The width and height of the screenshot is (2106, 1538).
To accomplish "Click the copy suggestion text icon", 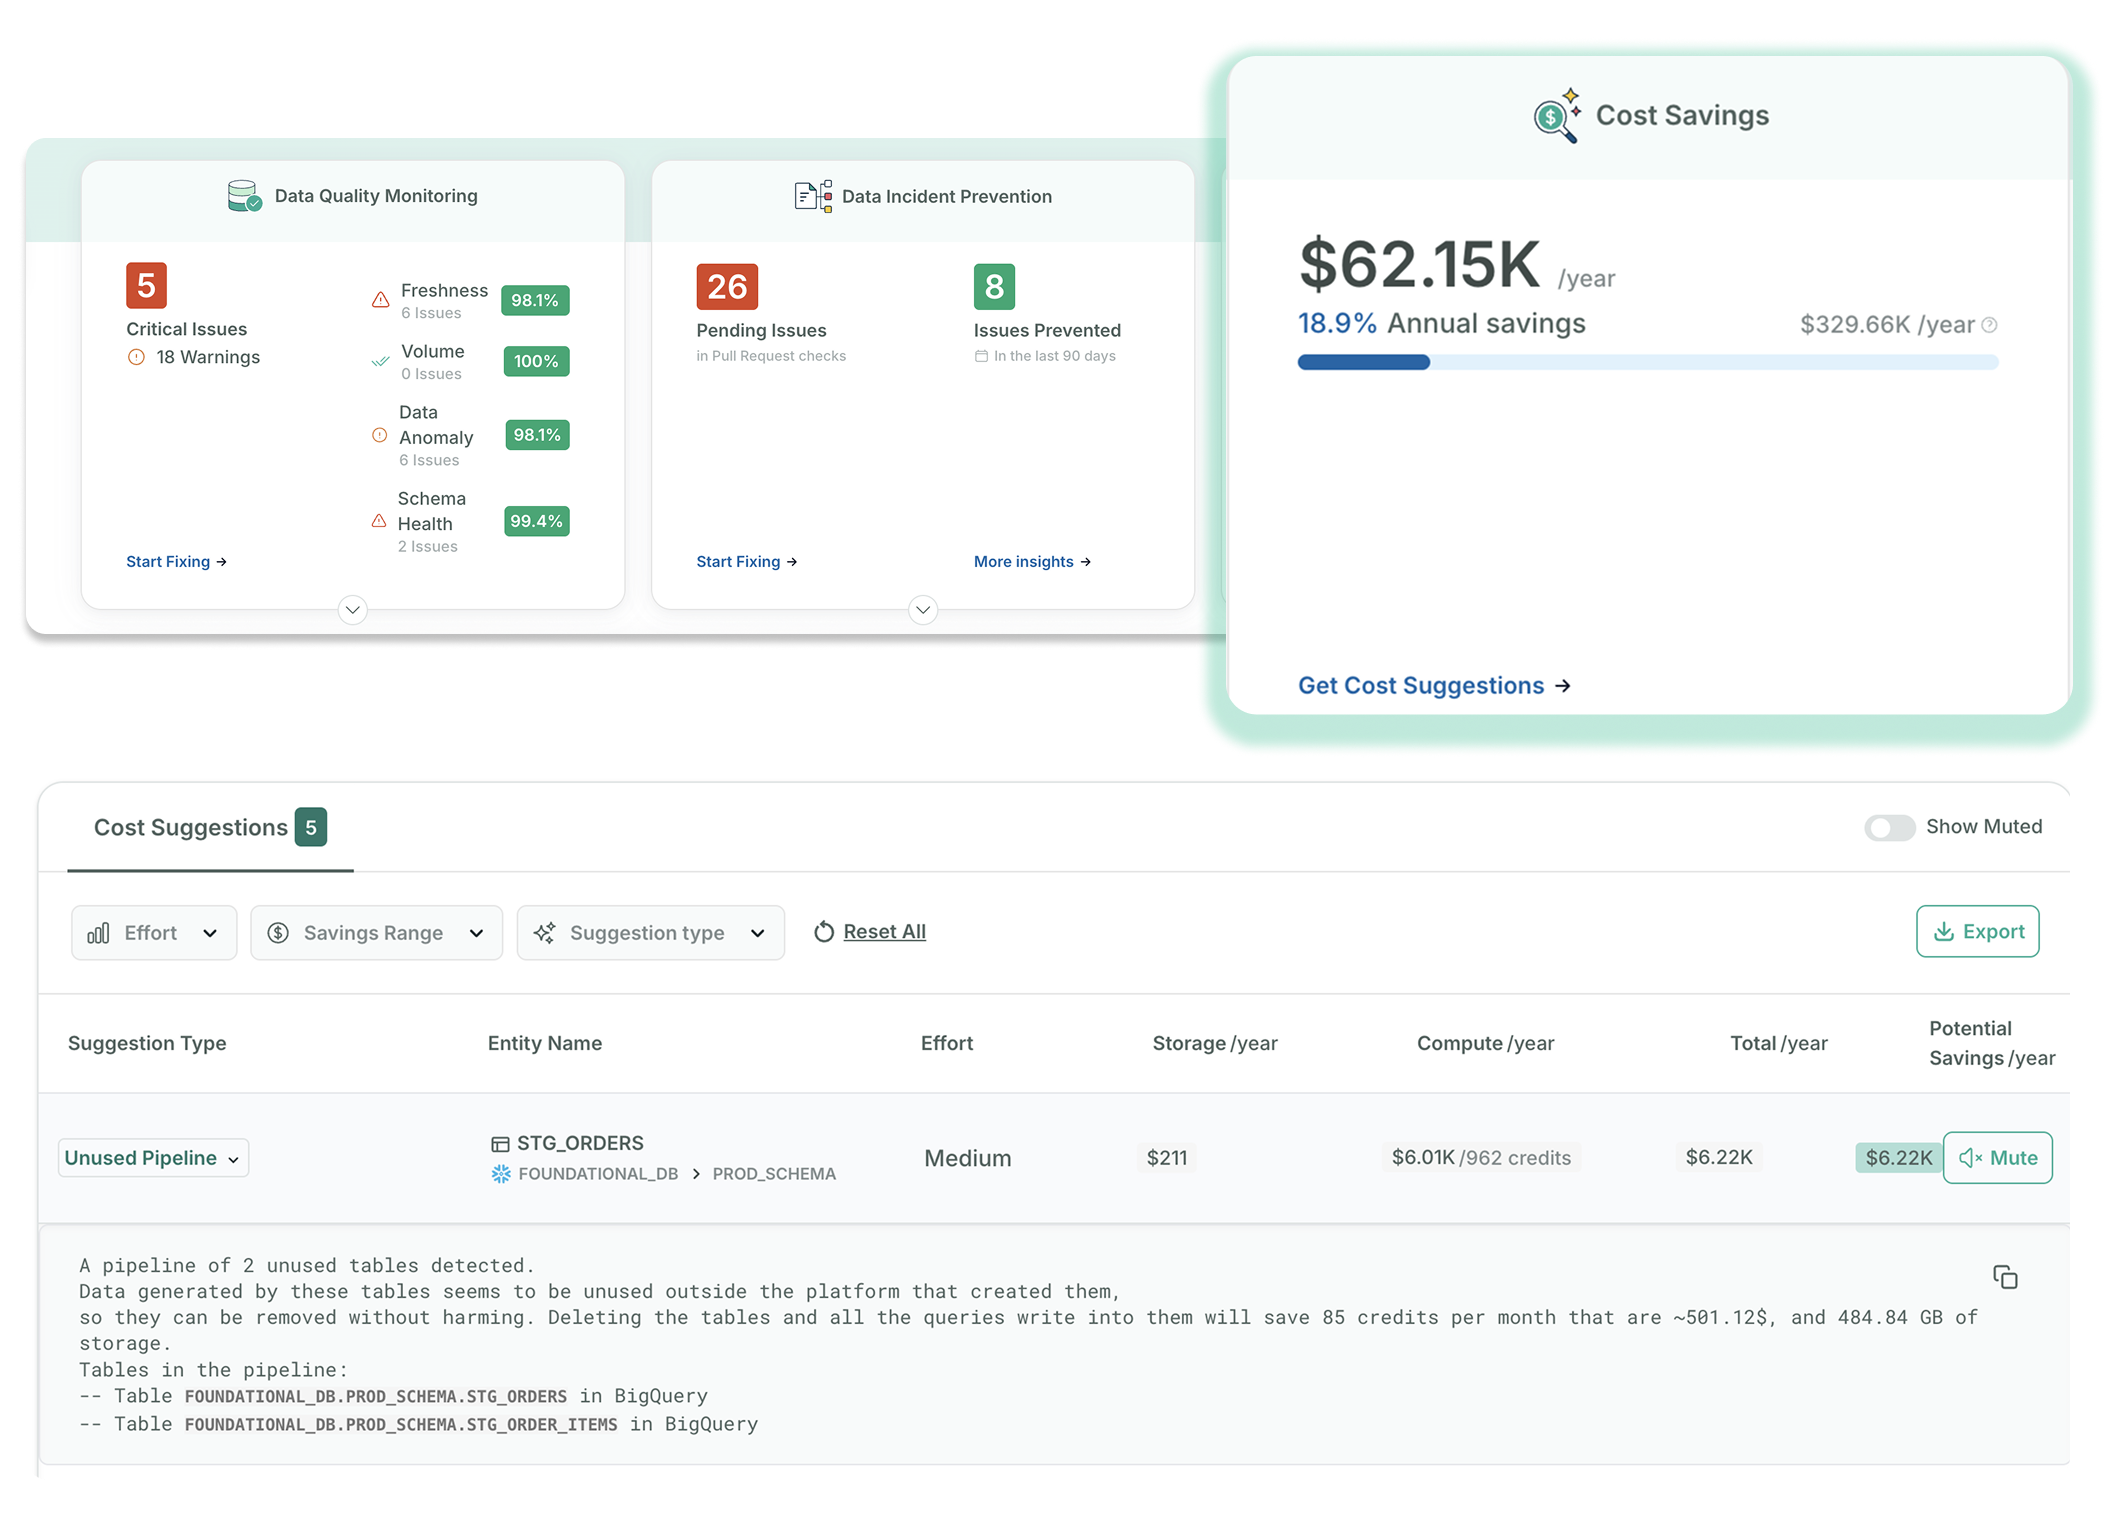I will point(2004,1277).
